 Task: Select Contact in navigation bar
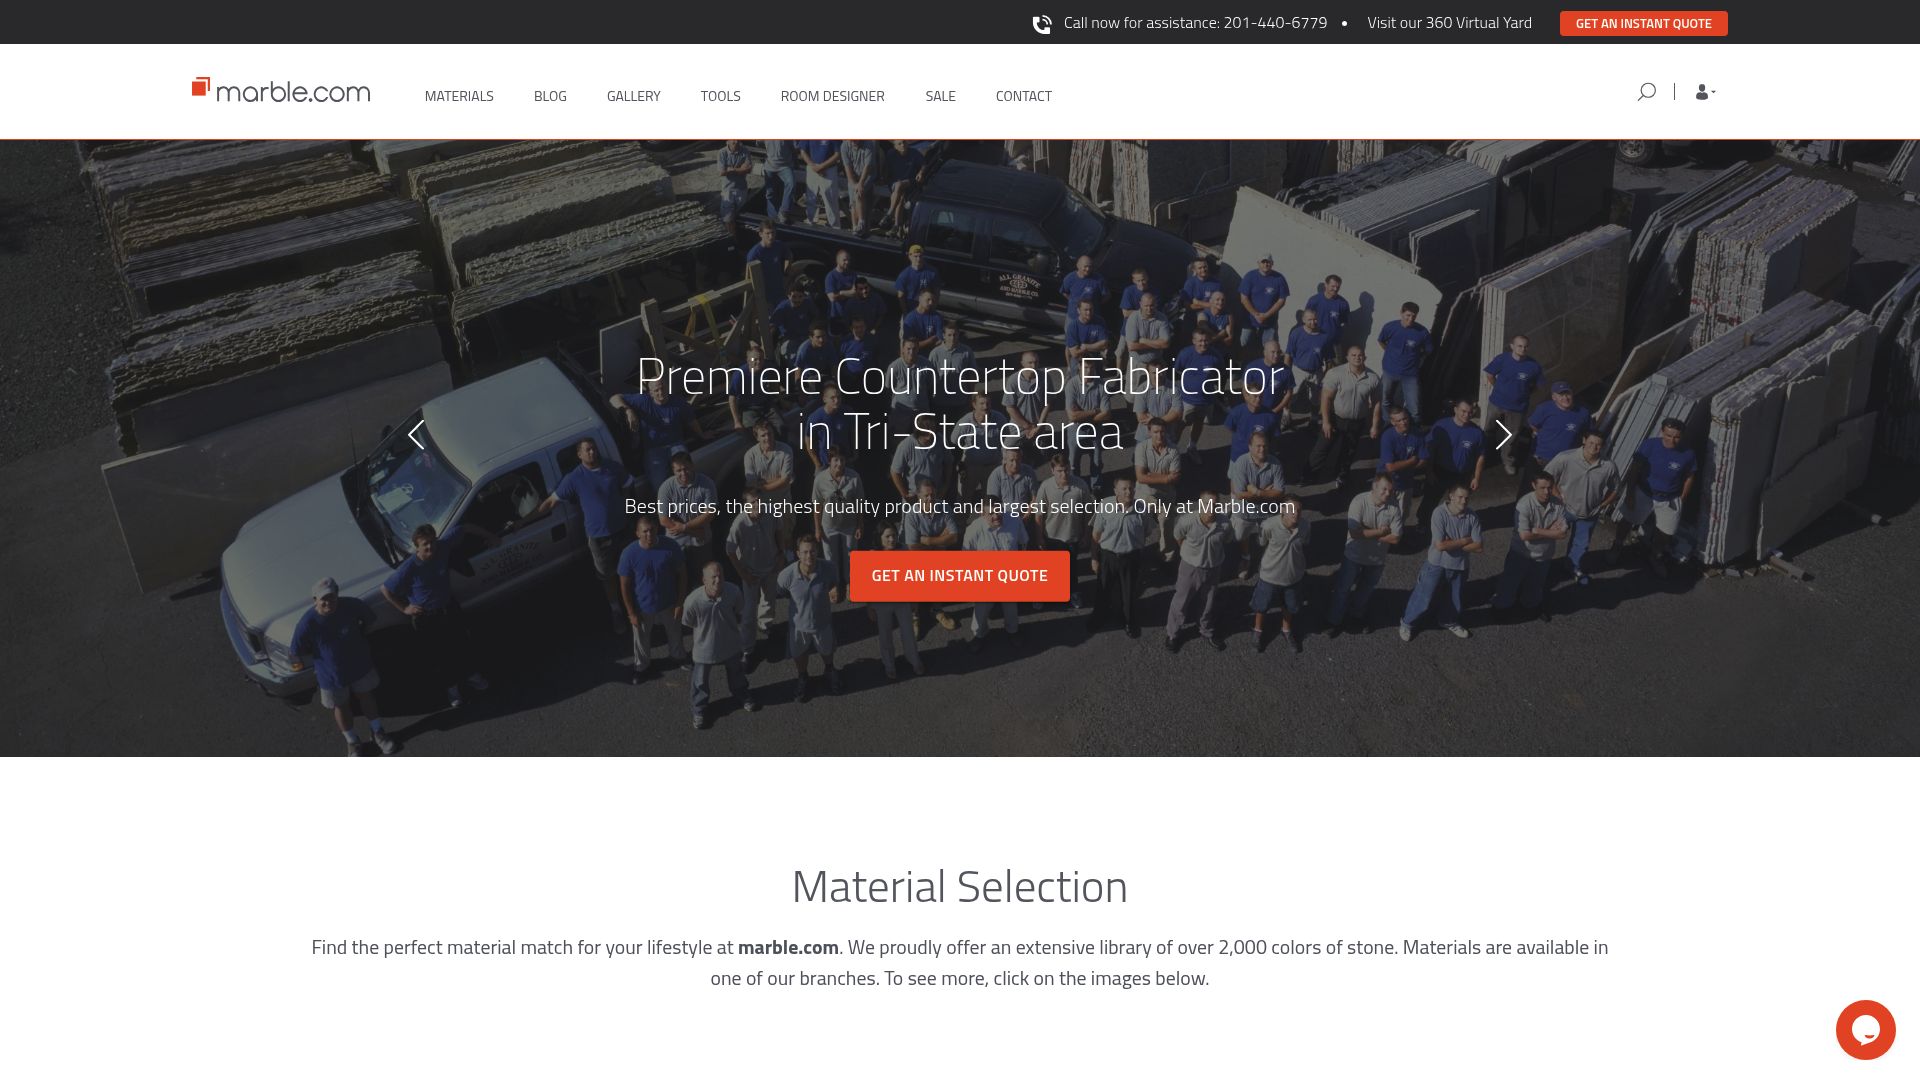(1023, 96)
